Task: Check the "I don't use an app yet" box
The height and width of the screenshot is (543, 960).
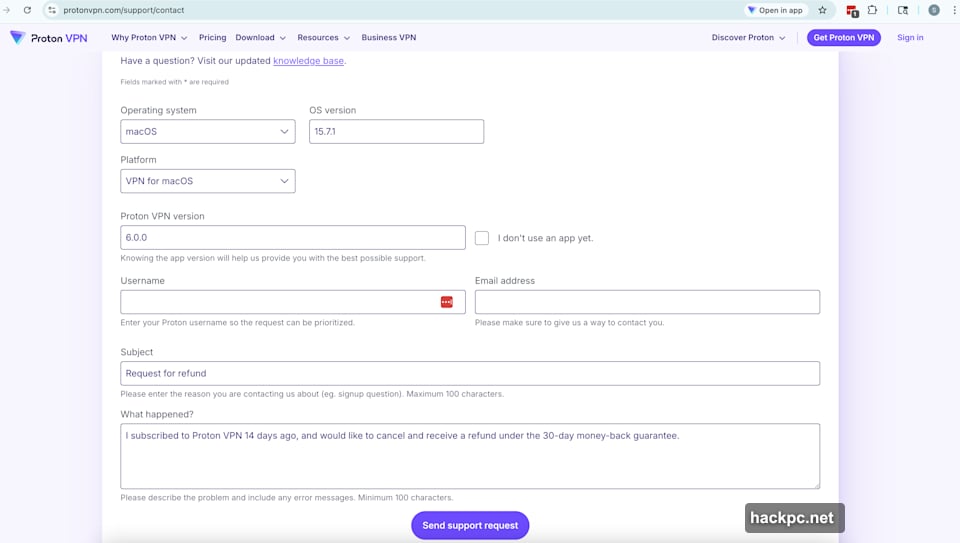Action: point(482,238)
